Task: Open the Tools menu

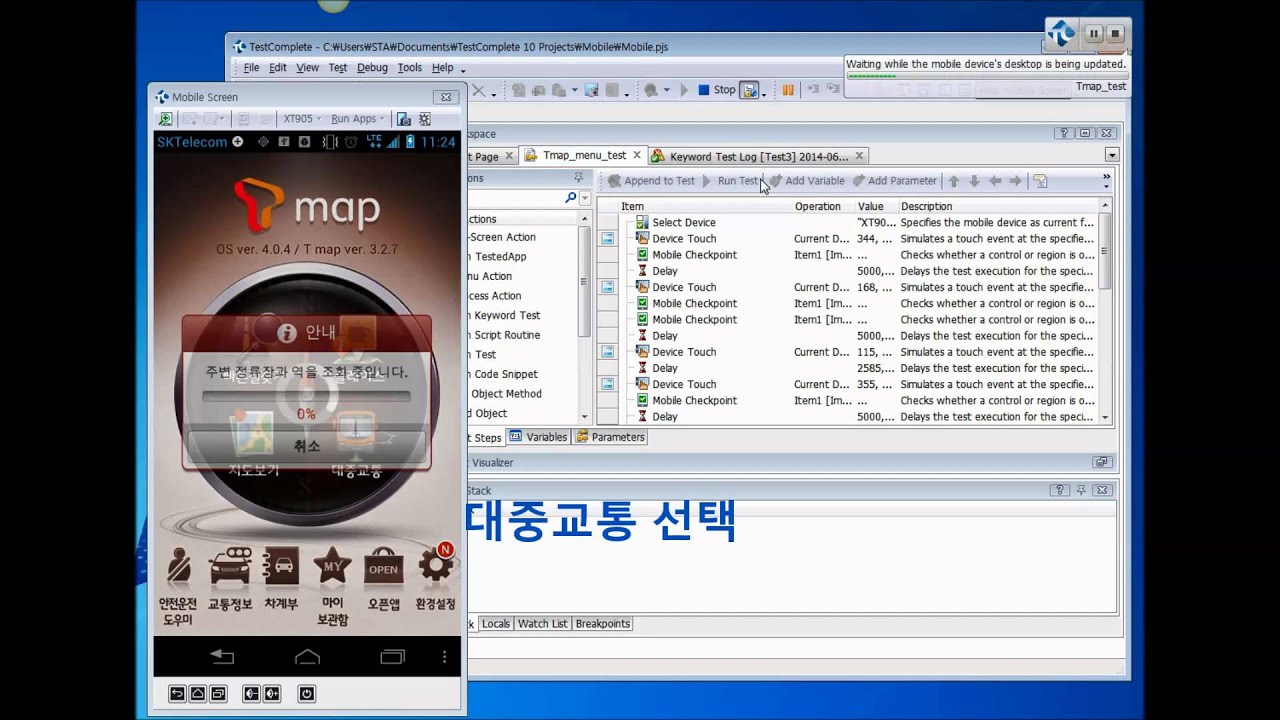Action: point(410,68)
